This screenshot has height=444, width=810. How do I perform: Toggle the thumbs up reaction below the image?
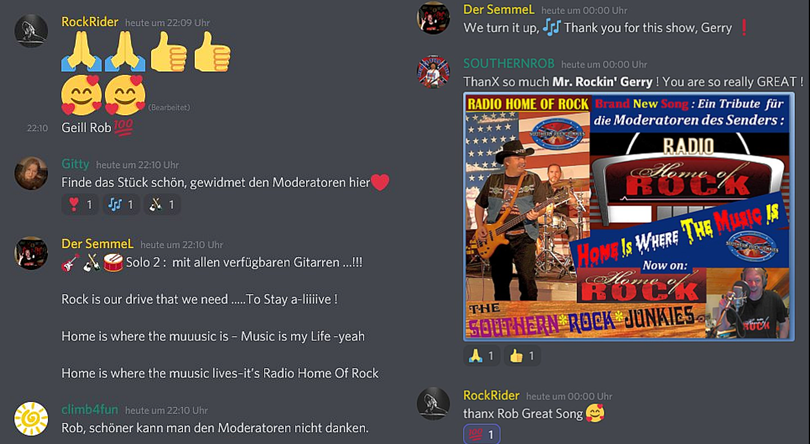(522, 356)
